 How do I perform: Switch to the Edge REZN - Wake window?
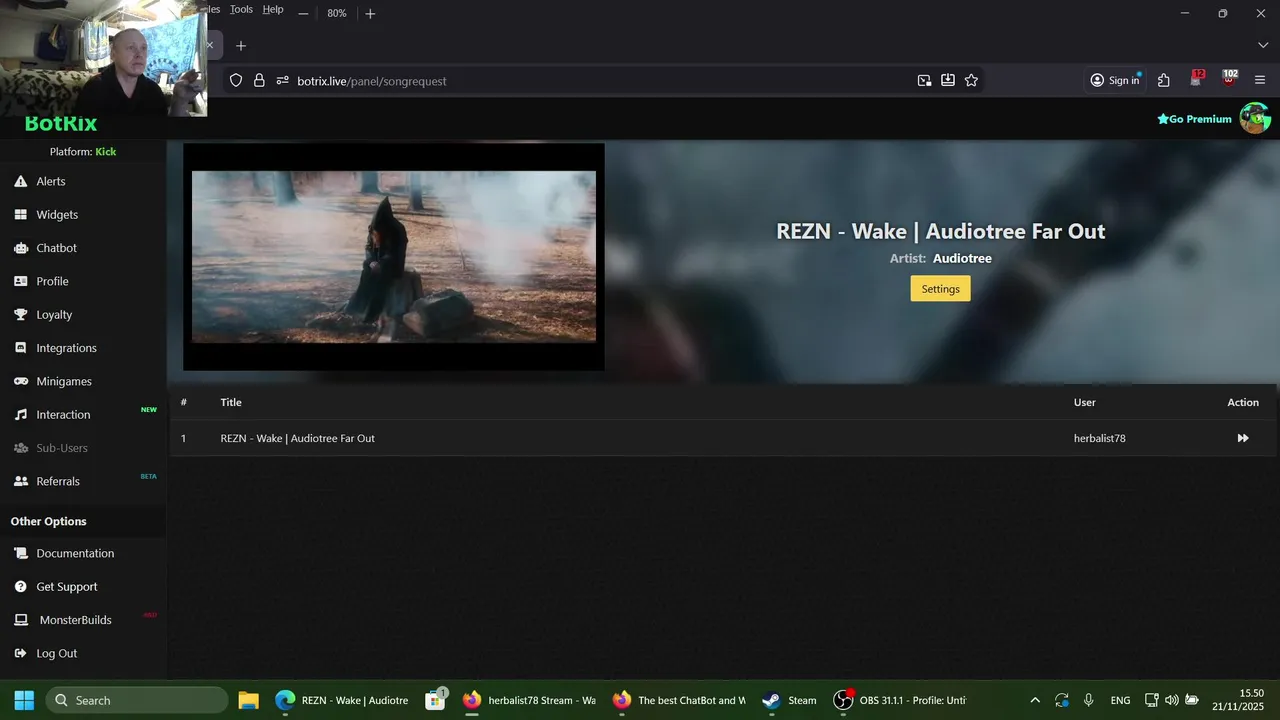342,700
